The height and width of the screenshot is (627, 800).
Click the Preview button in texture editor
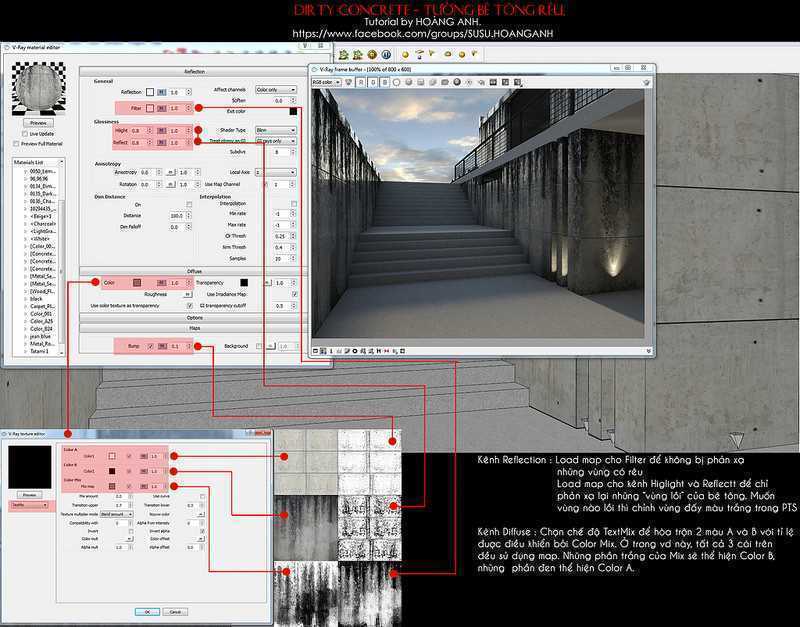pyautogui.click(x=29, y=495)
